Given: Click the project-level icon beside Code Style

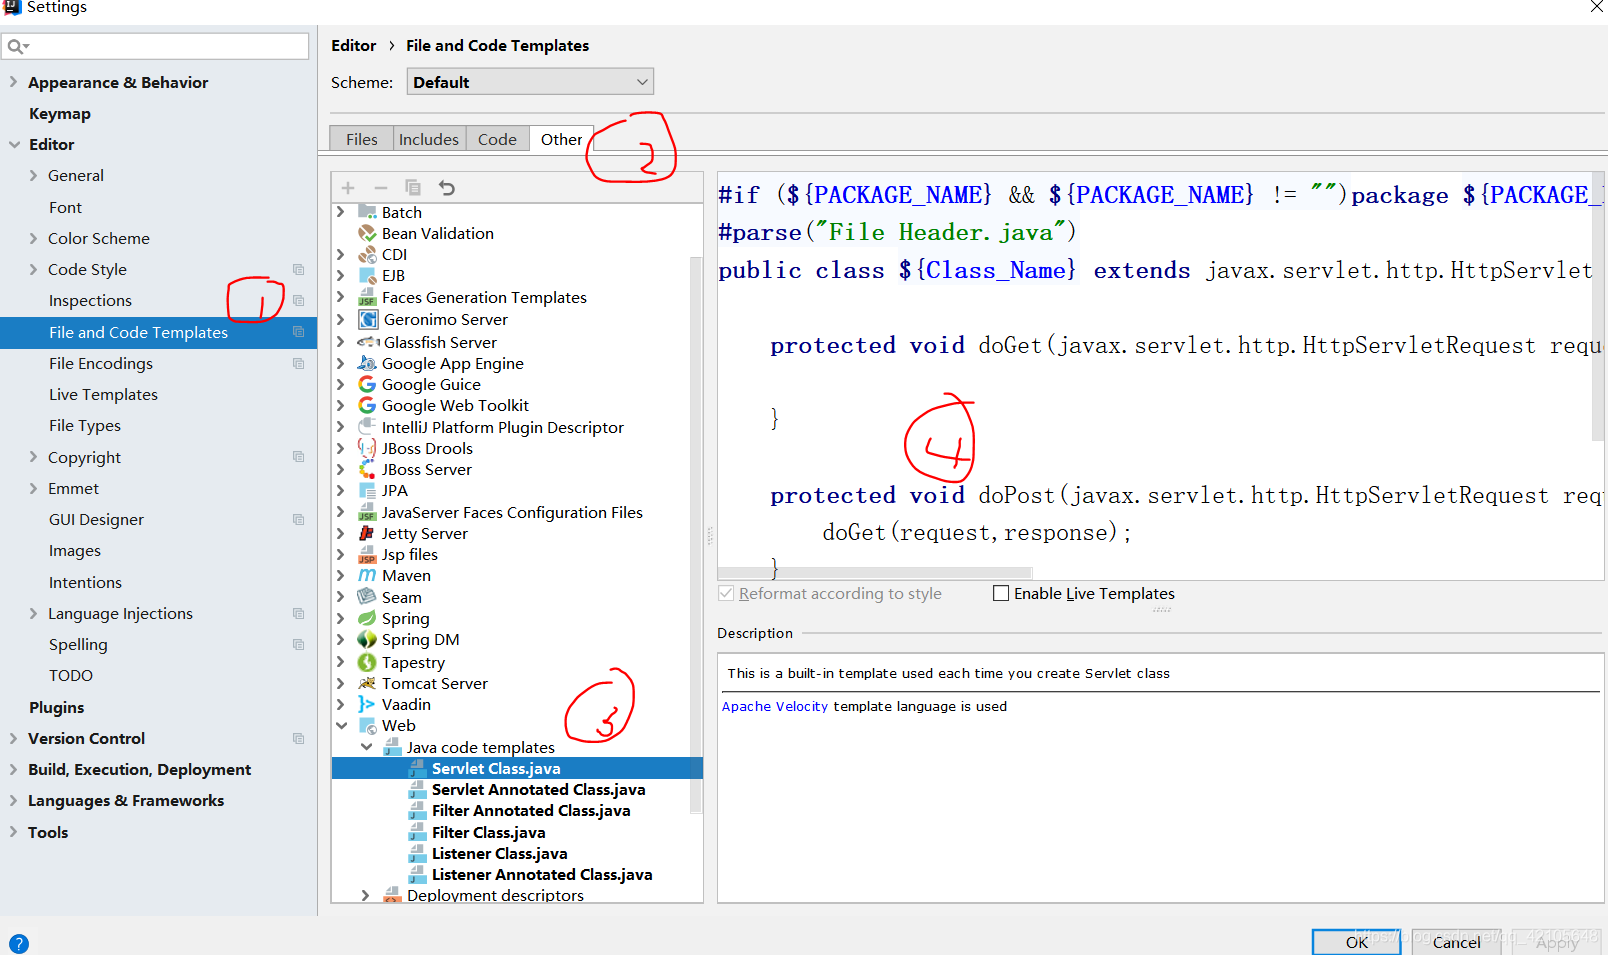Looking at the screenshot, I should click(x=298, y=269).
